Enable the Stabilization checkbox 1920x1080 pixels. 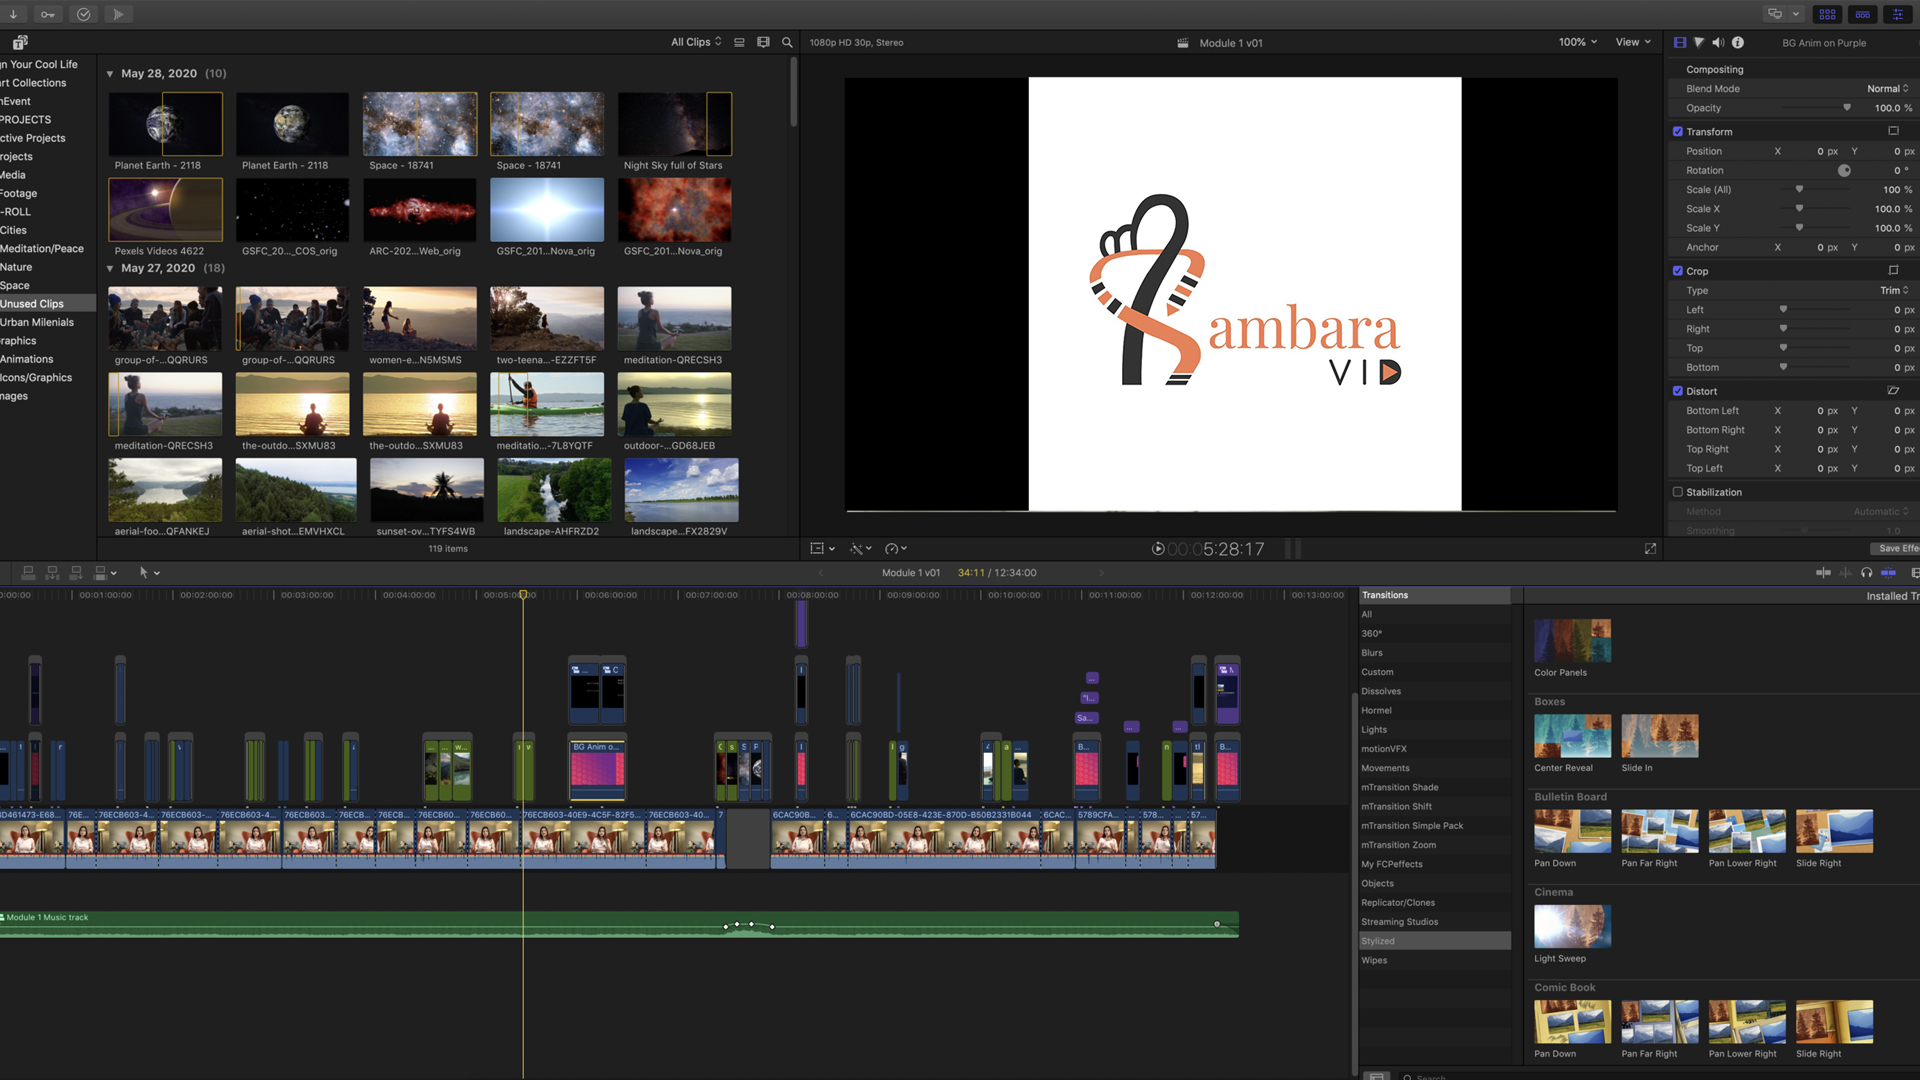pos(1678,491)
